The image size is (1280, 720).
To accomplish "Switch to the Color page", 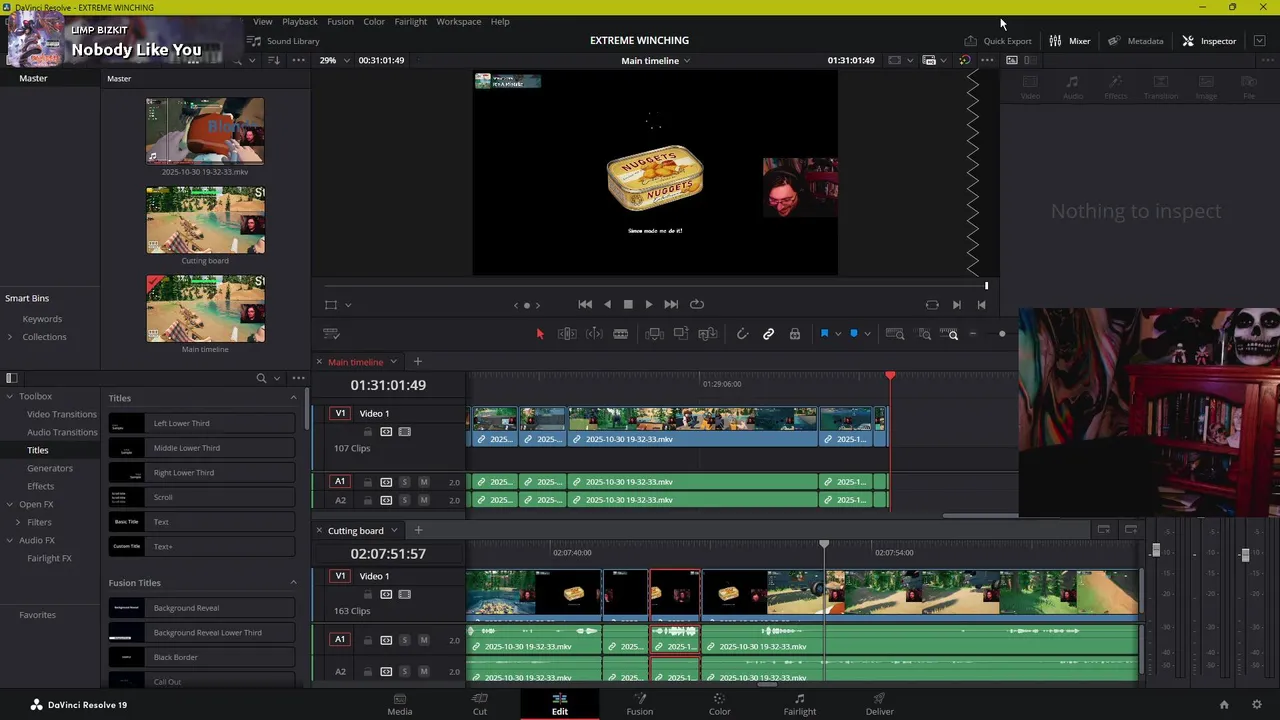I will click(x=720, y=704).
